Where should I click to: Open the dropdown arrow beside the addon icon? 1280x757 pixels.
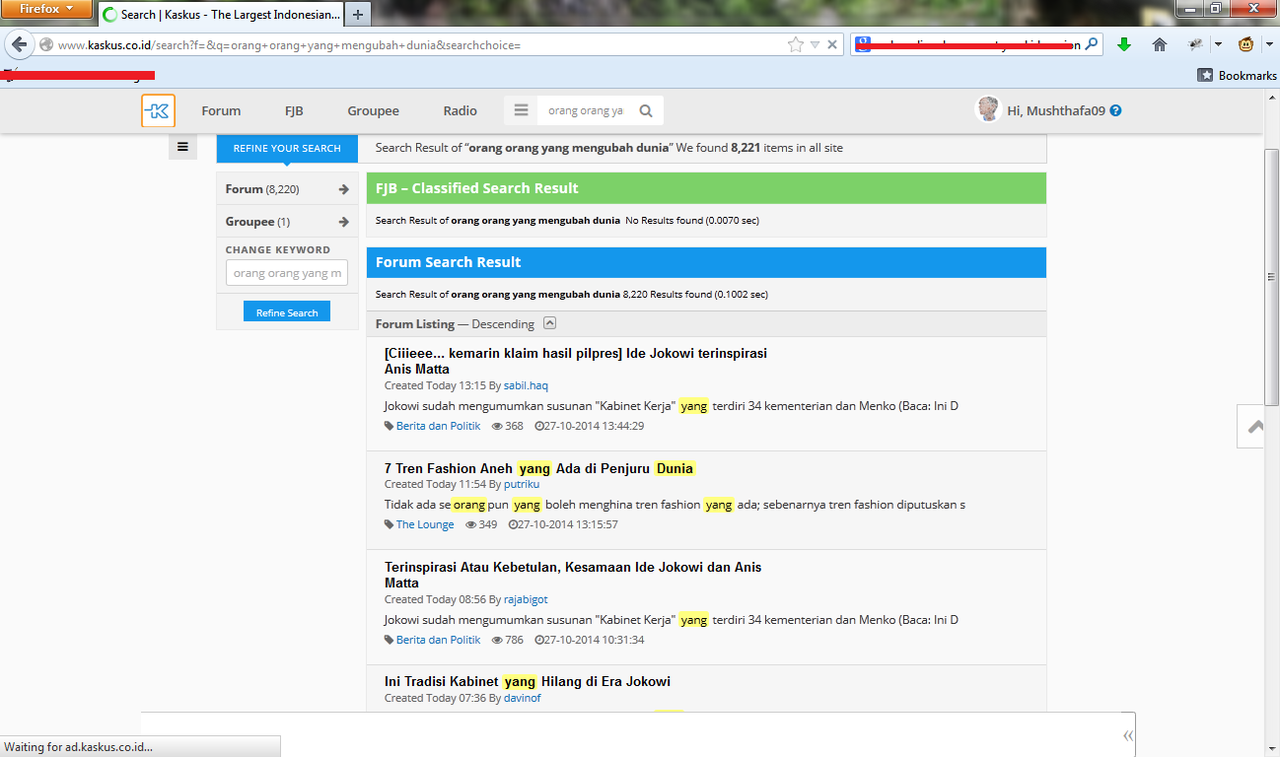(1217, 44)
